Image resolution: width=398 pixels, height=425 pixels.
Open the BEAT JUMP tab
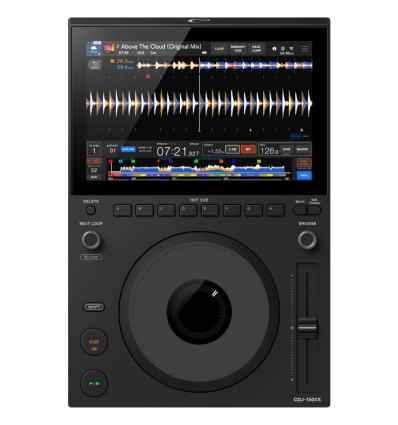tap(256, 49)
